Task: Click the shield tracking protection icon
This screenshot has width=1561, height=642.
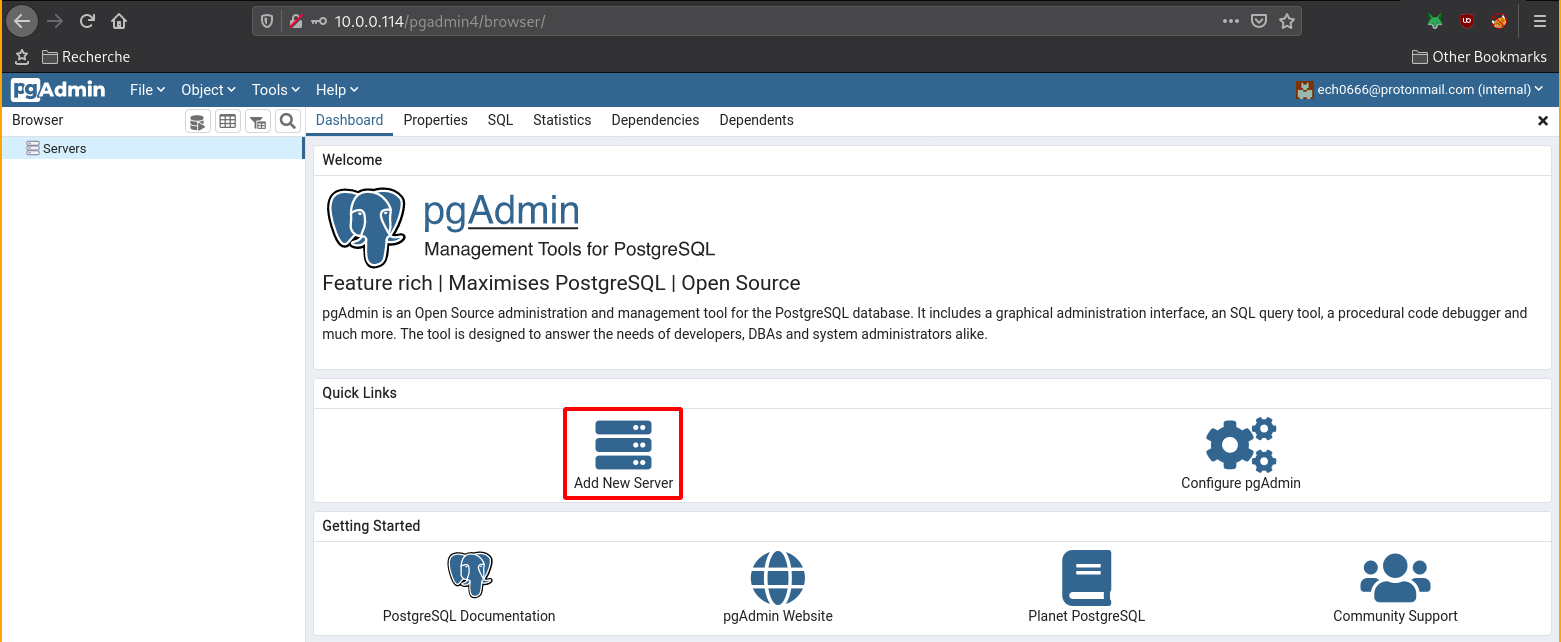Action: pos(267,21)
